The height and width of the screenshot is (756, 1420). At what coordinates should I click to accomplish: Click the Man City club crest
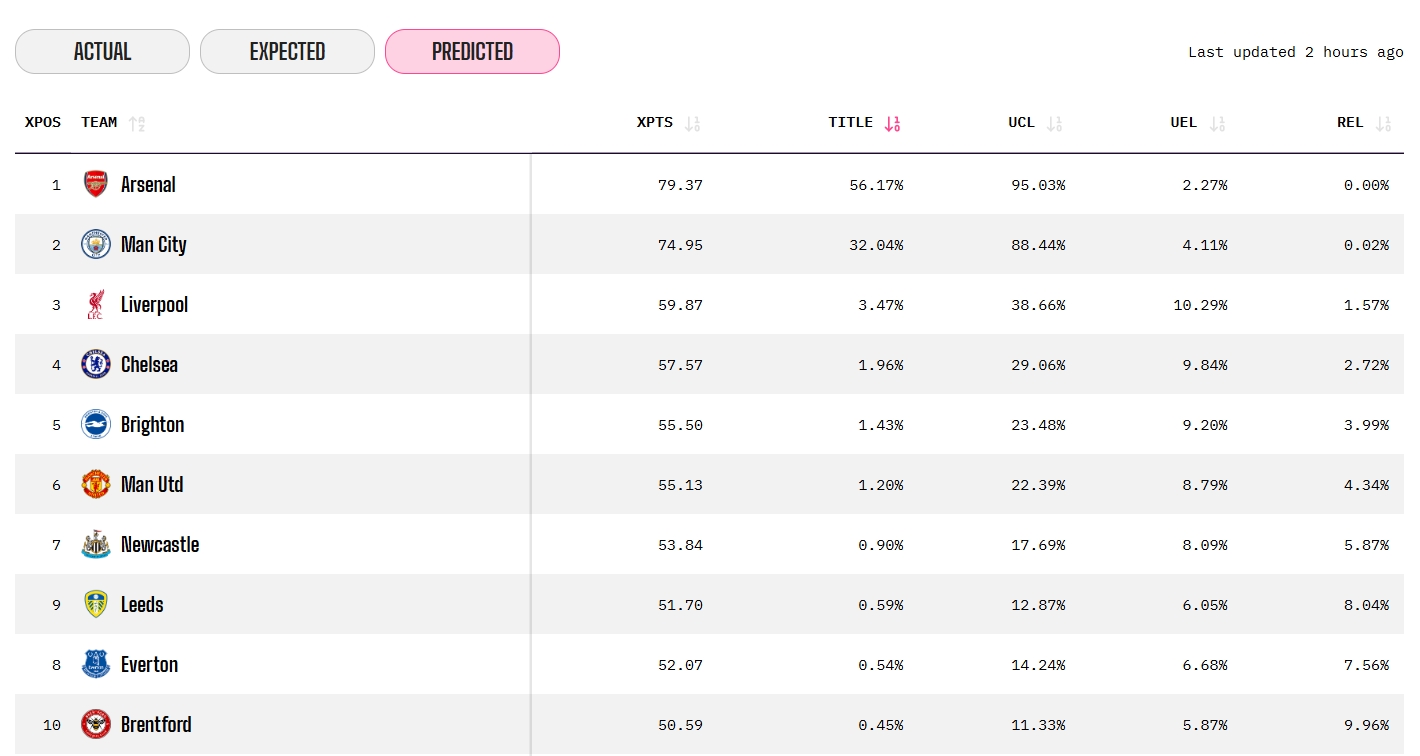click(96, 244)
